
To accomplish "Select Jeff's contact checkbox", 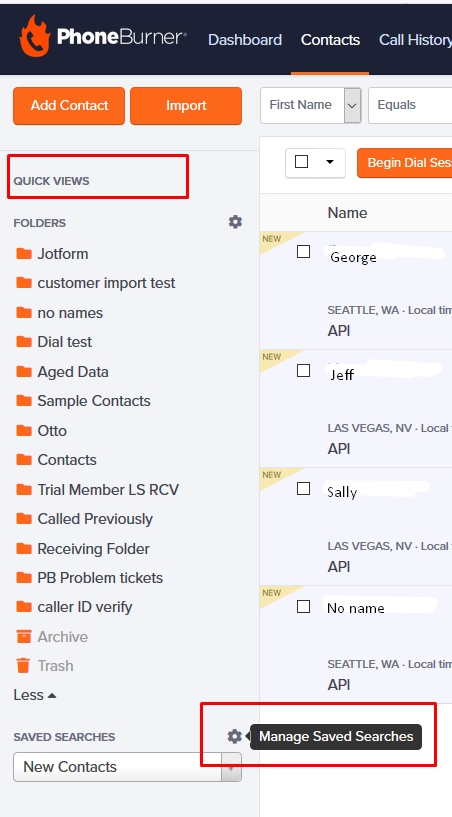I will pos(303,370).
